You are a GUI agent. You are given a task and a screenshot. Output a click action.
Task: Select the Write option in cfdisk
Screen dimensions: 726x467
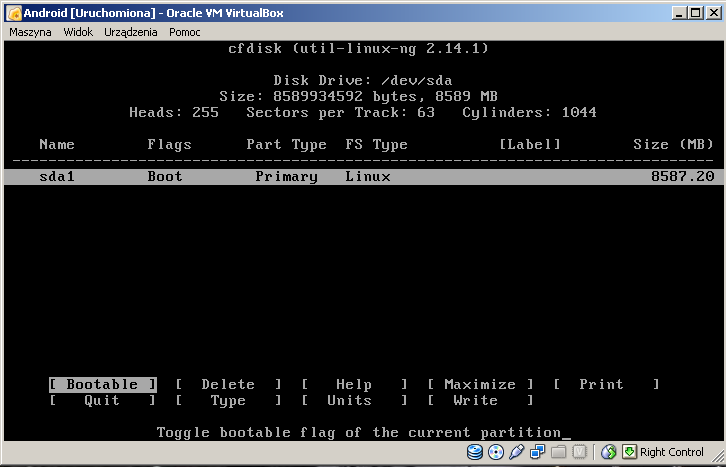click(x=480, y=400)
